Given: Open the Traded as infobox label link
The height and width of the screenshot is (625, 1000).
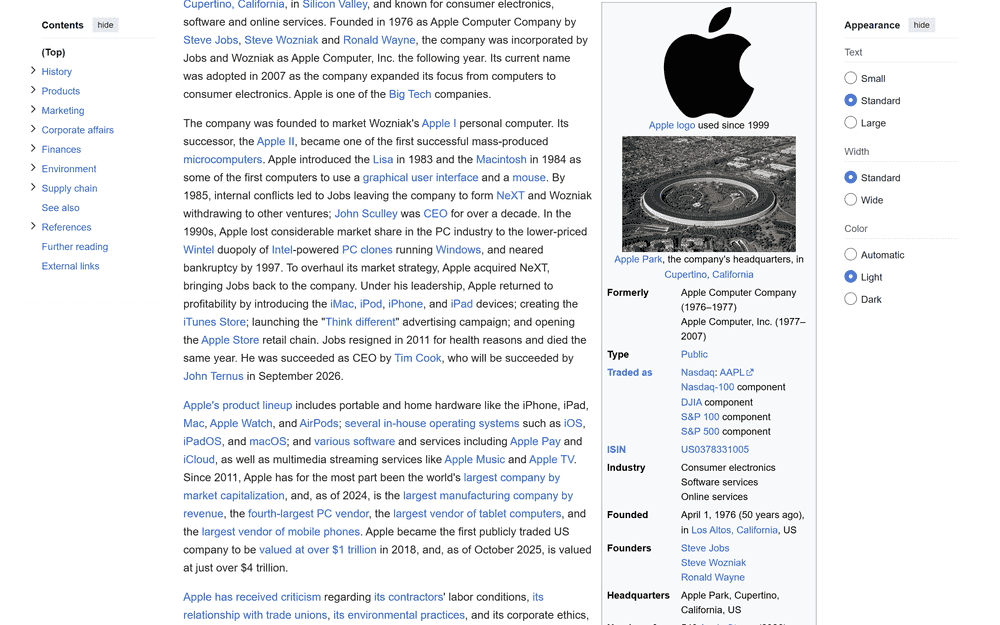Looking at the screenshot, I should click(x=629, y=372).
